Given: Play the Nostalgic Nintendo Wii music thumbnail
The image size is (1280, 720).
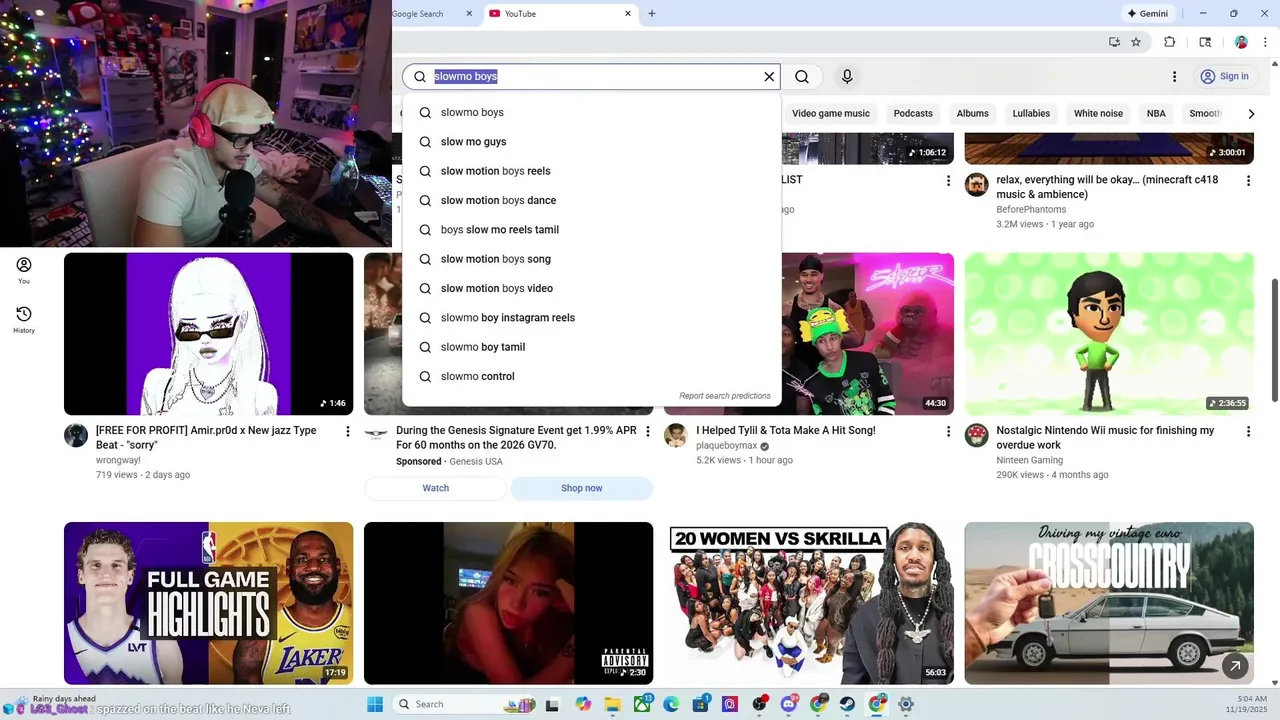Looking at the screenshot, I should [x=1109, y=334].
